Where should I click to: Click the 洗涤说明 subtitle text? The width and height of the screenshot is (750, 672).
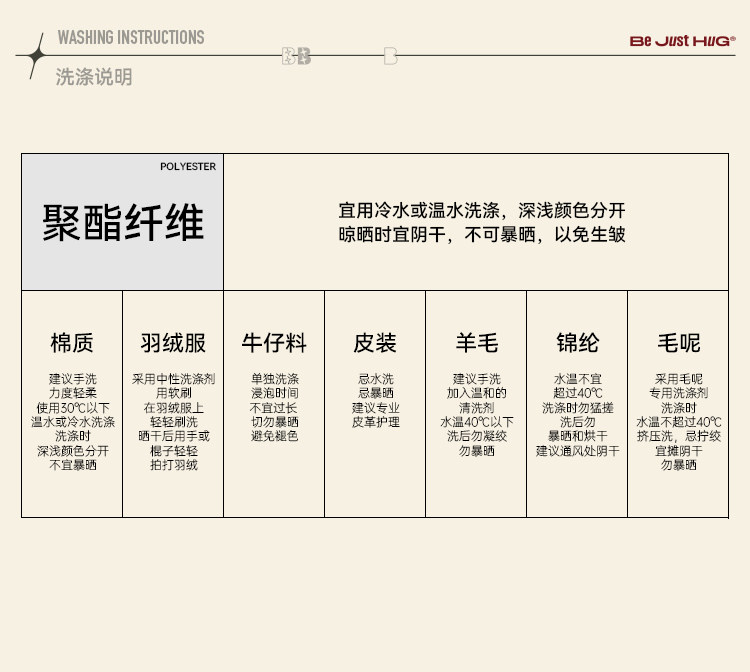coord(93,77)
